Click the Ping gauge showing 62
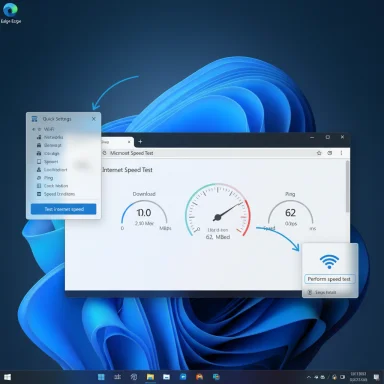Image resolution: width=384 pixels, height=384 pixels. (x=290, y=213)
